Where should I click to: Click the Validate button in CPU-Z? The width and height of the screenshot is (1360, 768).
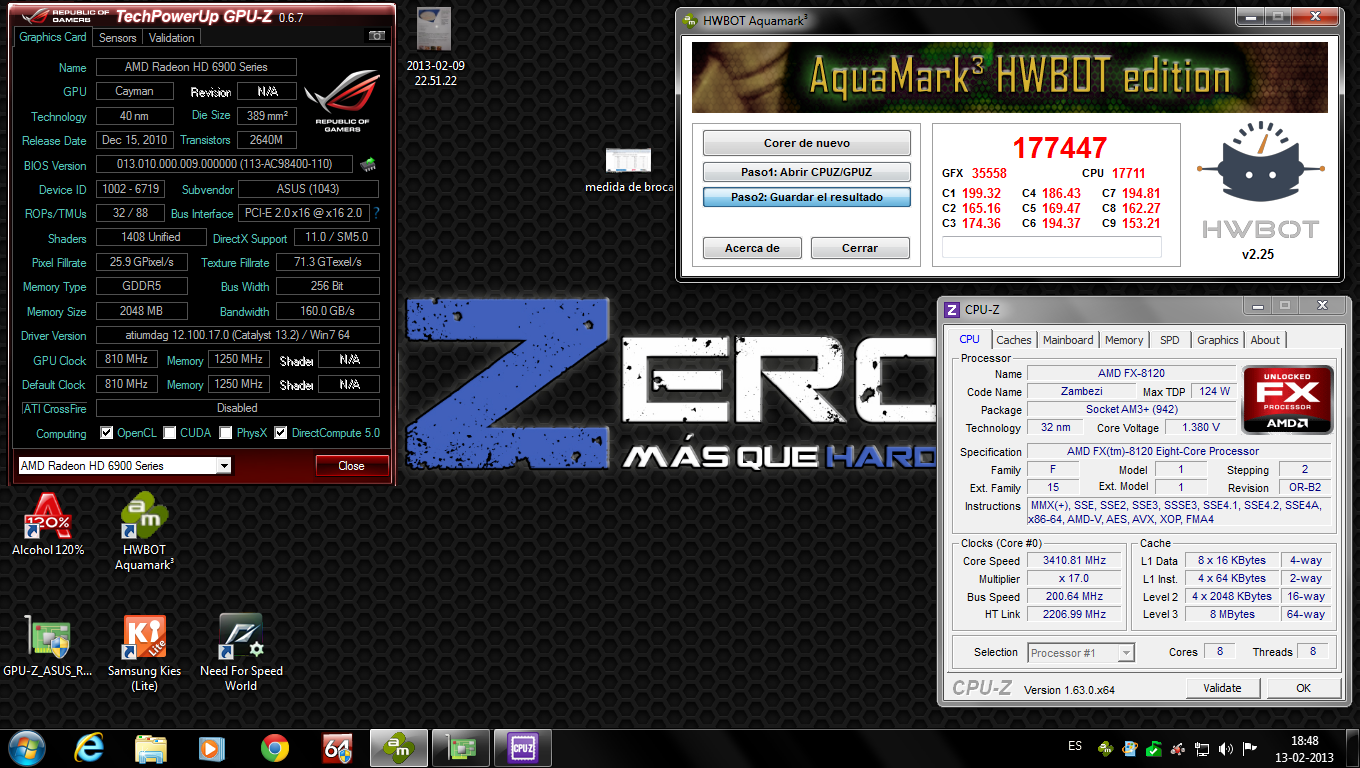pos(1223,688)
